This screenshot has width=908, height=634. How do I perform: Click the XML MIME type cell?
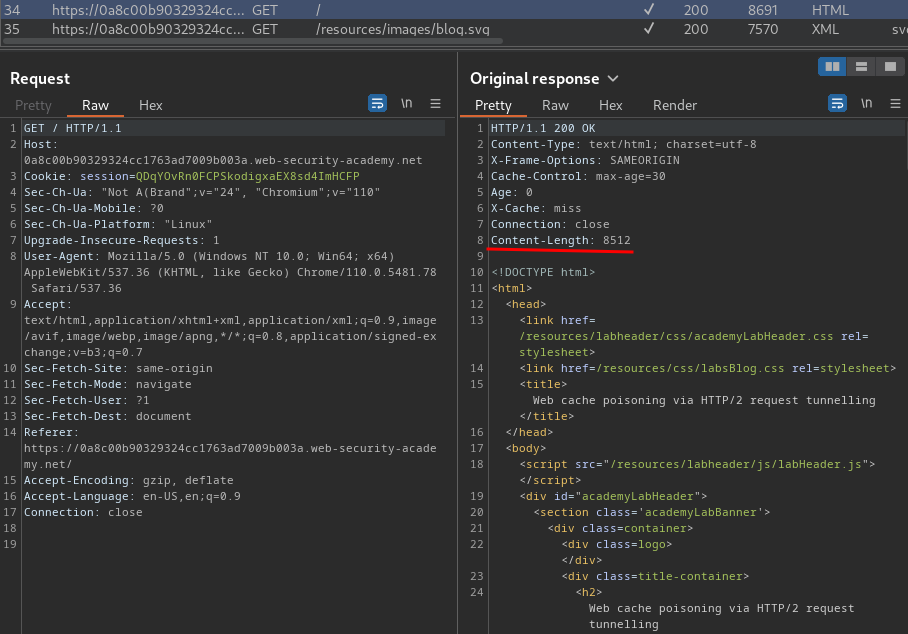tap(825, 29)
